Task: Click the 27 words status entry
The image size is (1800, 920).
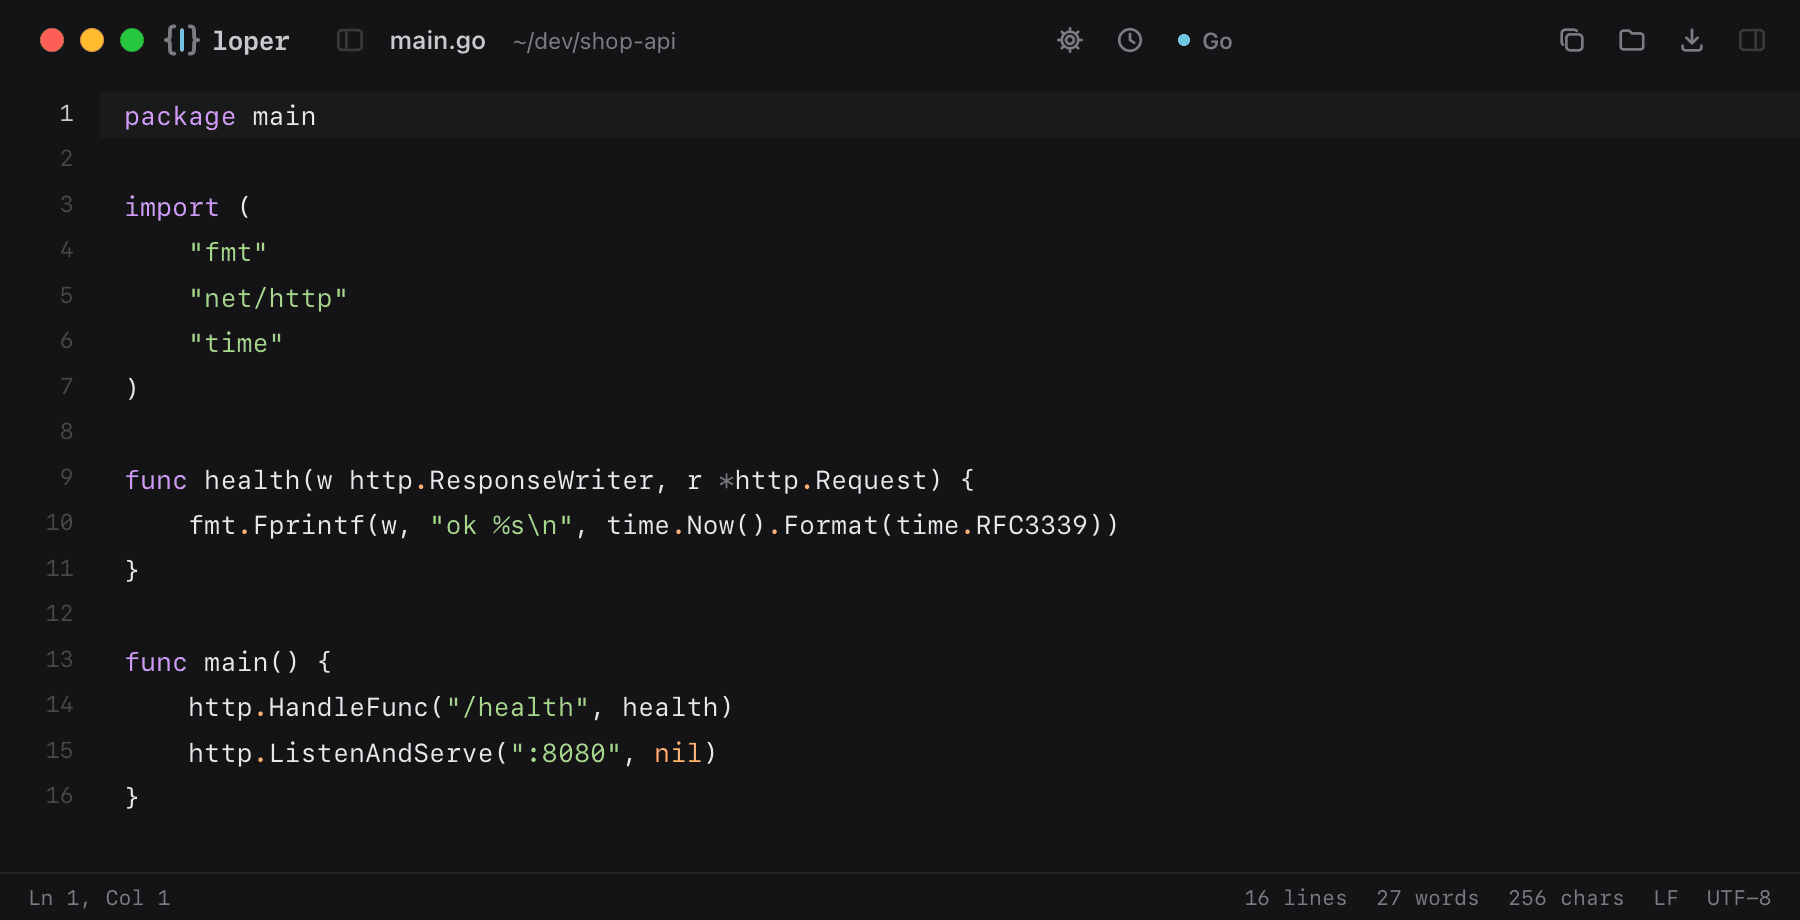Action: [x=1427, y=898]
